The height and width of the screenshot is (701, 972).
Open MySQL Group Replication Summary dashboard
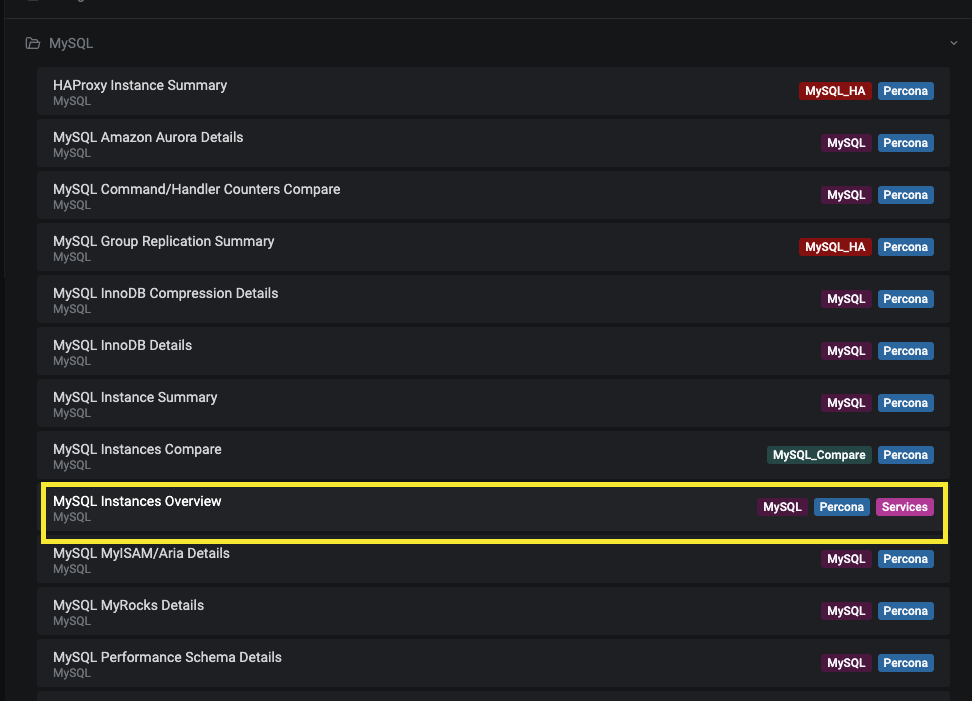coord(163,242)
